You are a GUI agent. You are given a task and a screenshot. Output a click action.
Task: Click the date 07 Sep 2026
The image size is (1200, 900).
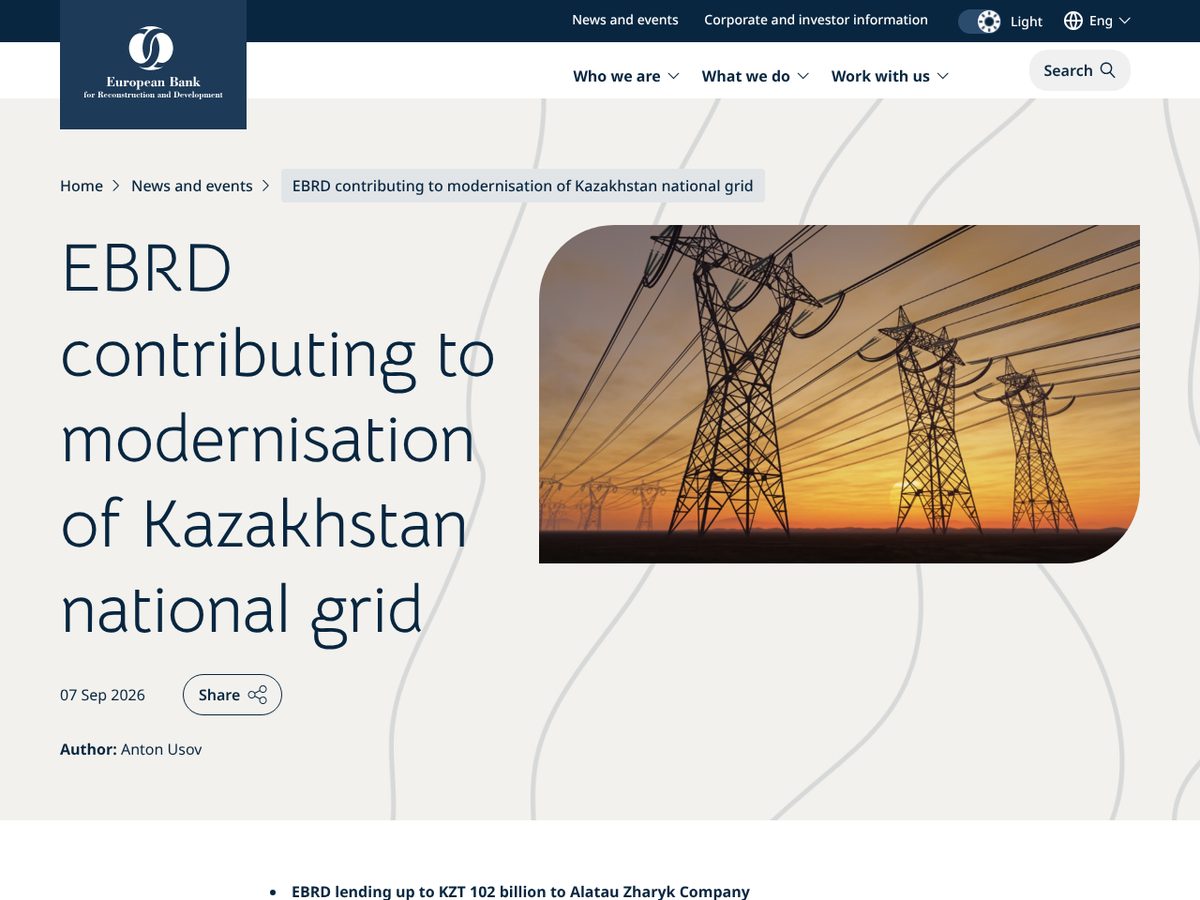pos(102,695)
